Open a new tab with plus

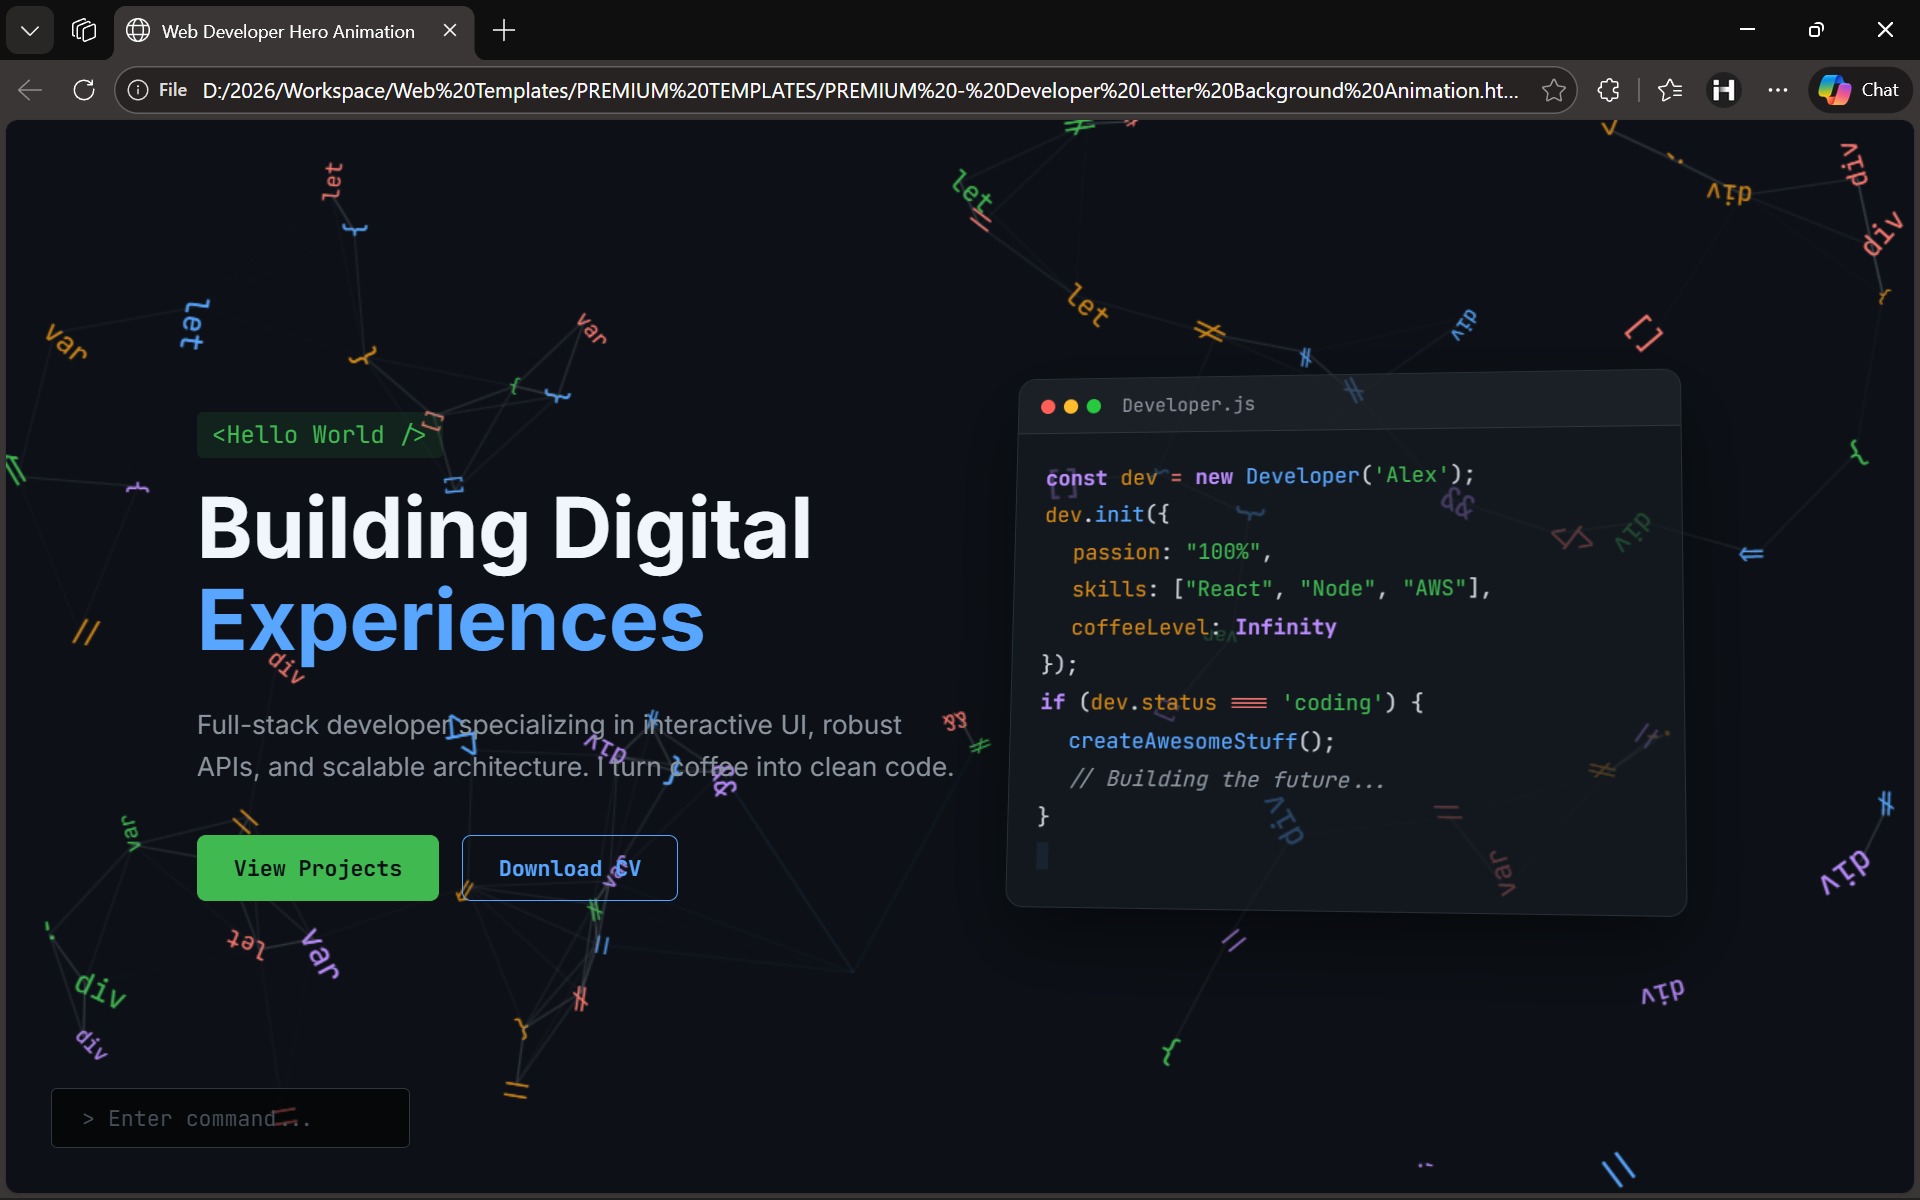(504, 30)
